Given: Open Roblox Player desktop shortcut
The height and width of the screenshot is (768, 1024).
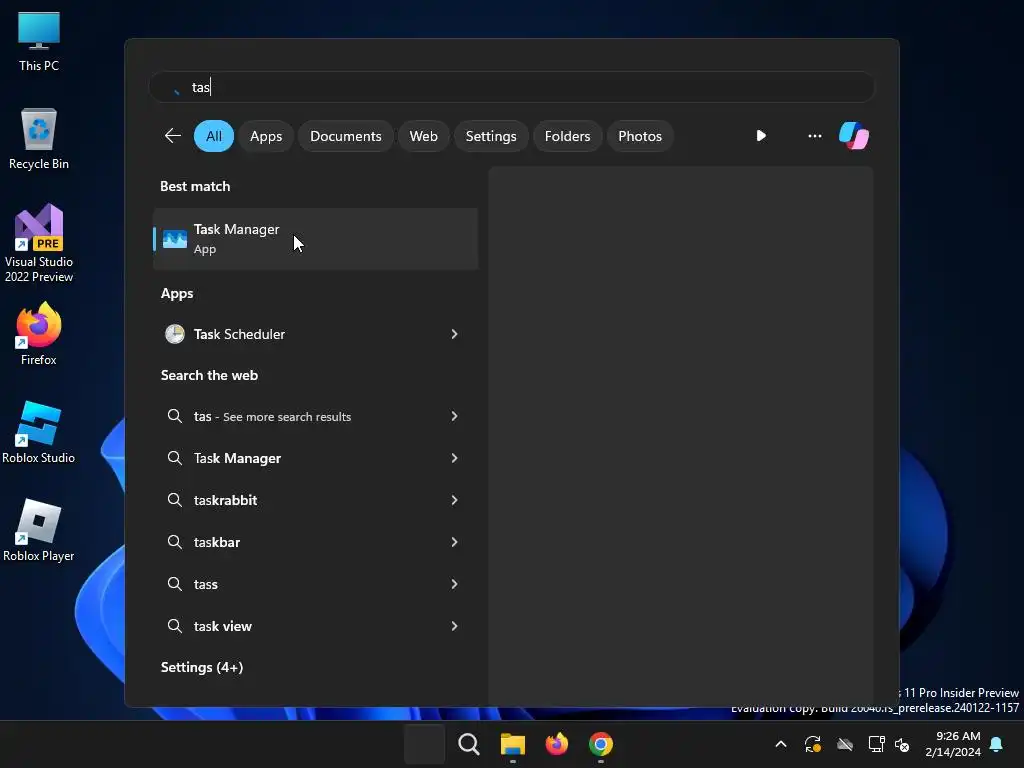Looking at the screenshot, I should 39,530.
